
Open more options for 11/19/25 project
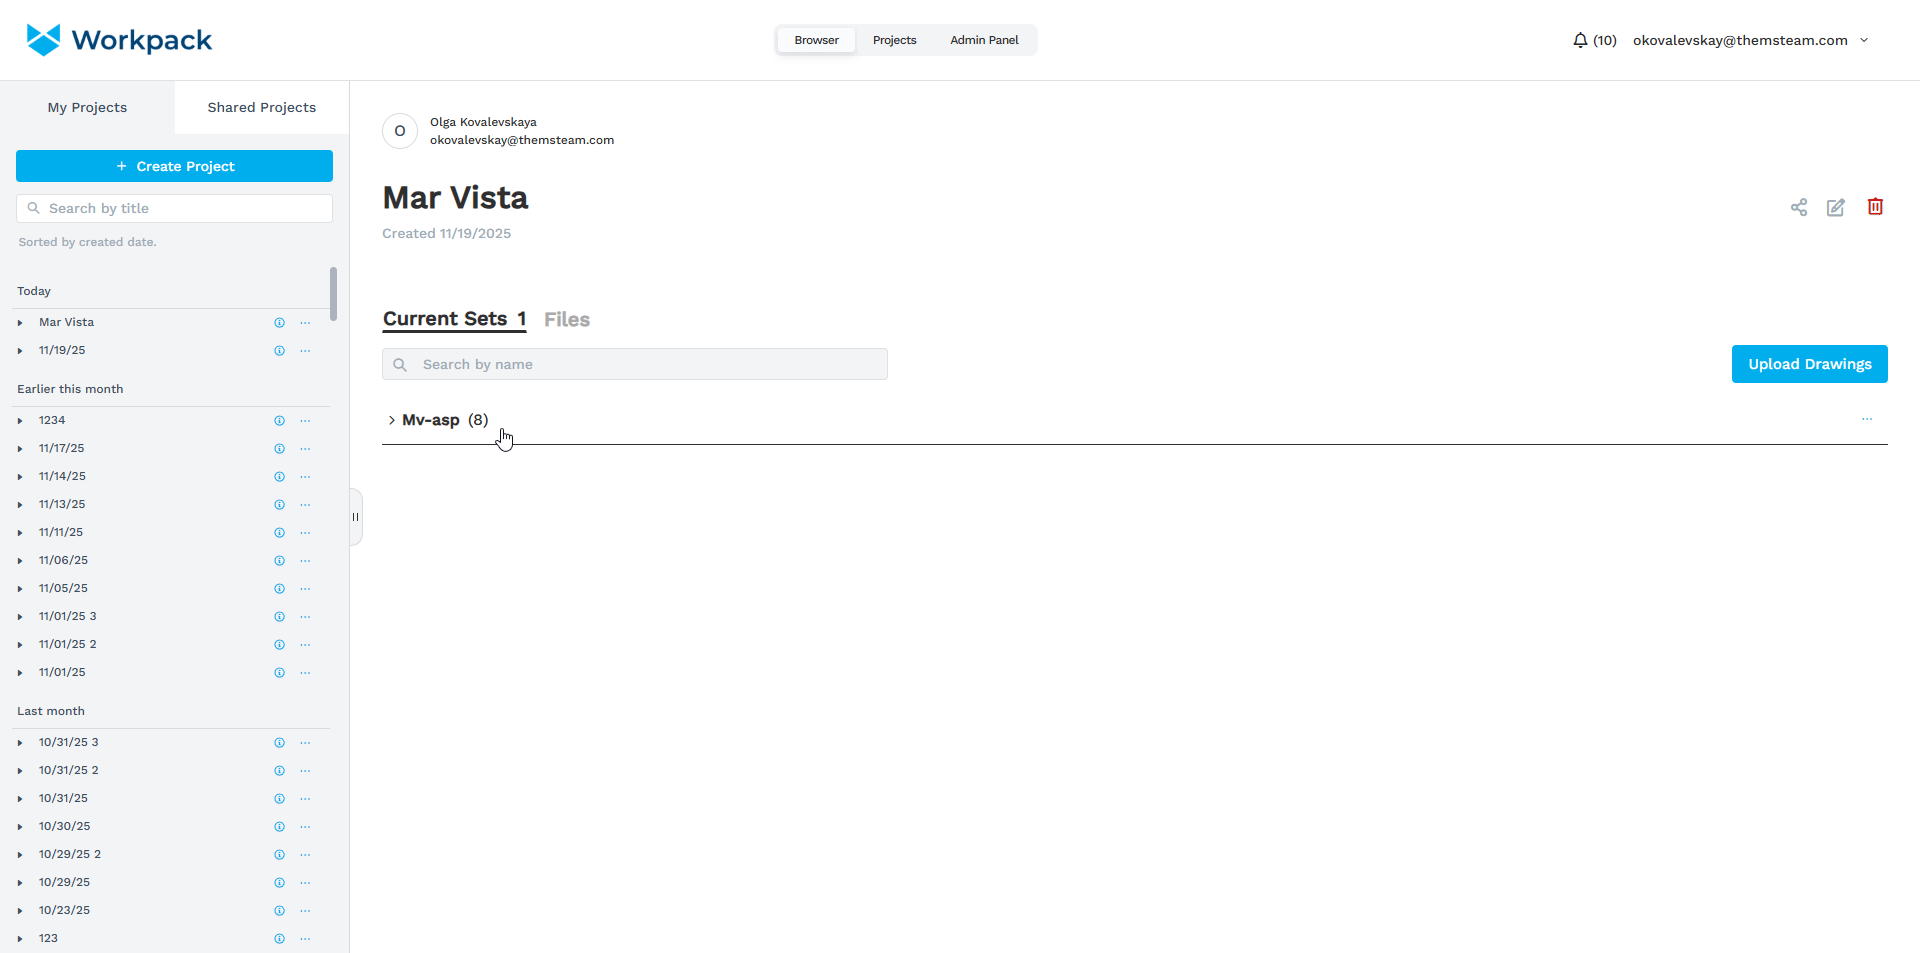305,351
